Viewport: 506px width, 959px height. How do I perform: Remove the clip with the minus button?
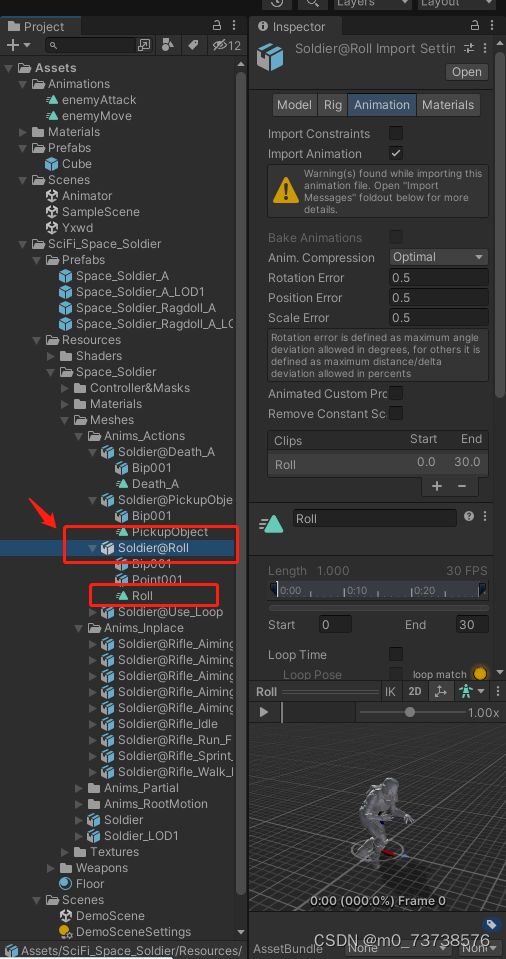coord(462,486)
